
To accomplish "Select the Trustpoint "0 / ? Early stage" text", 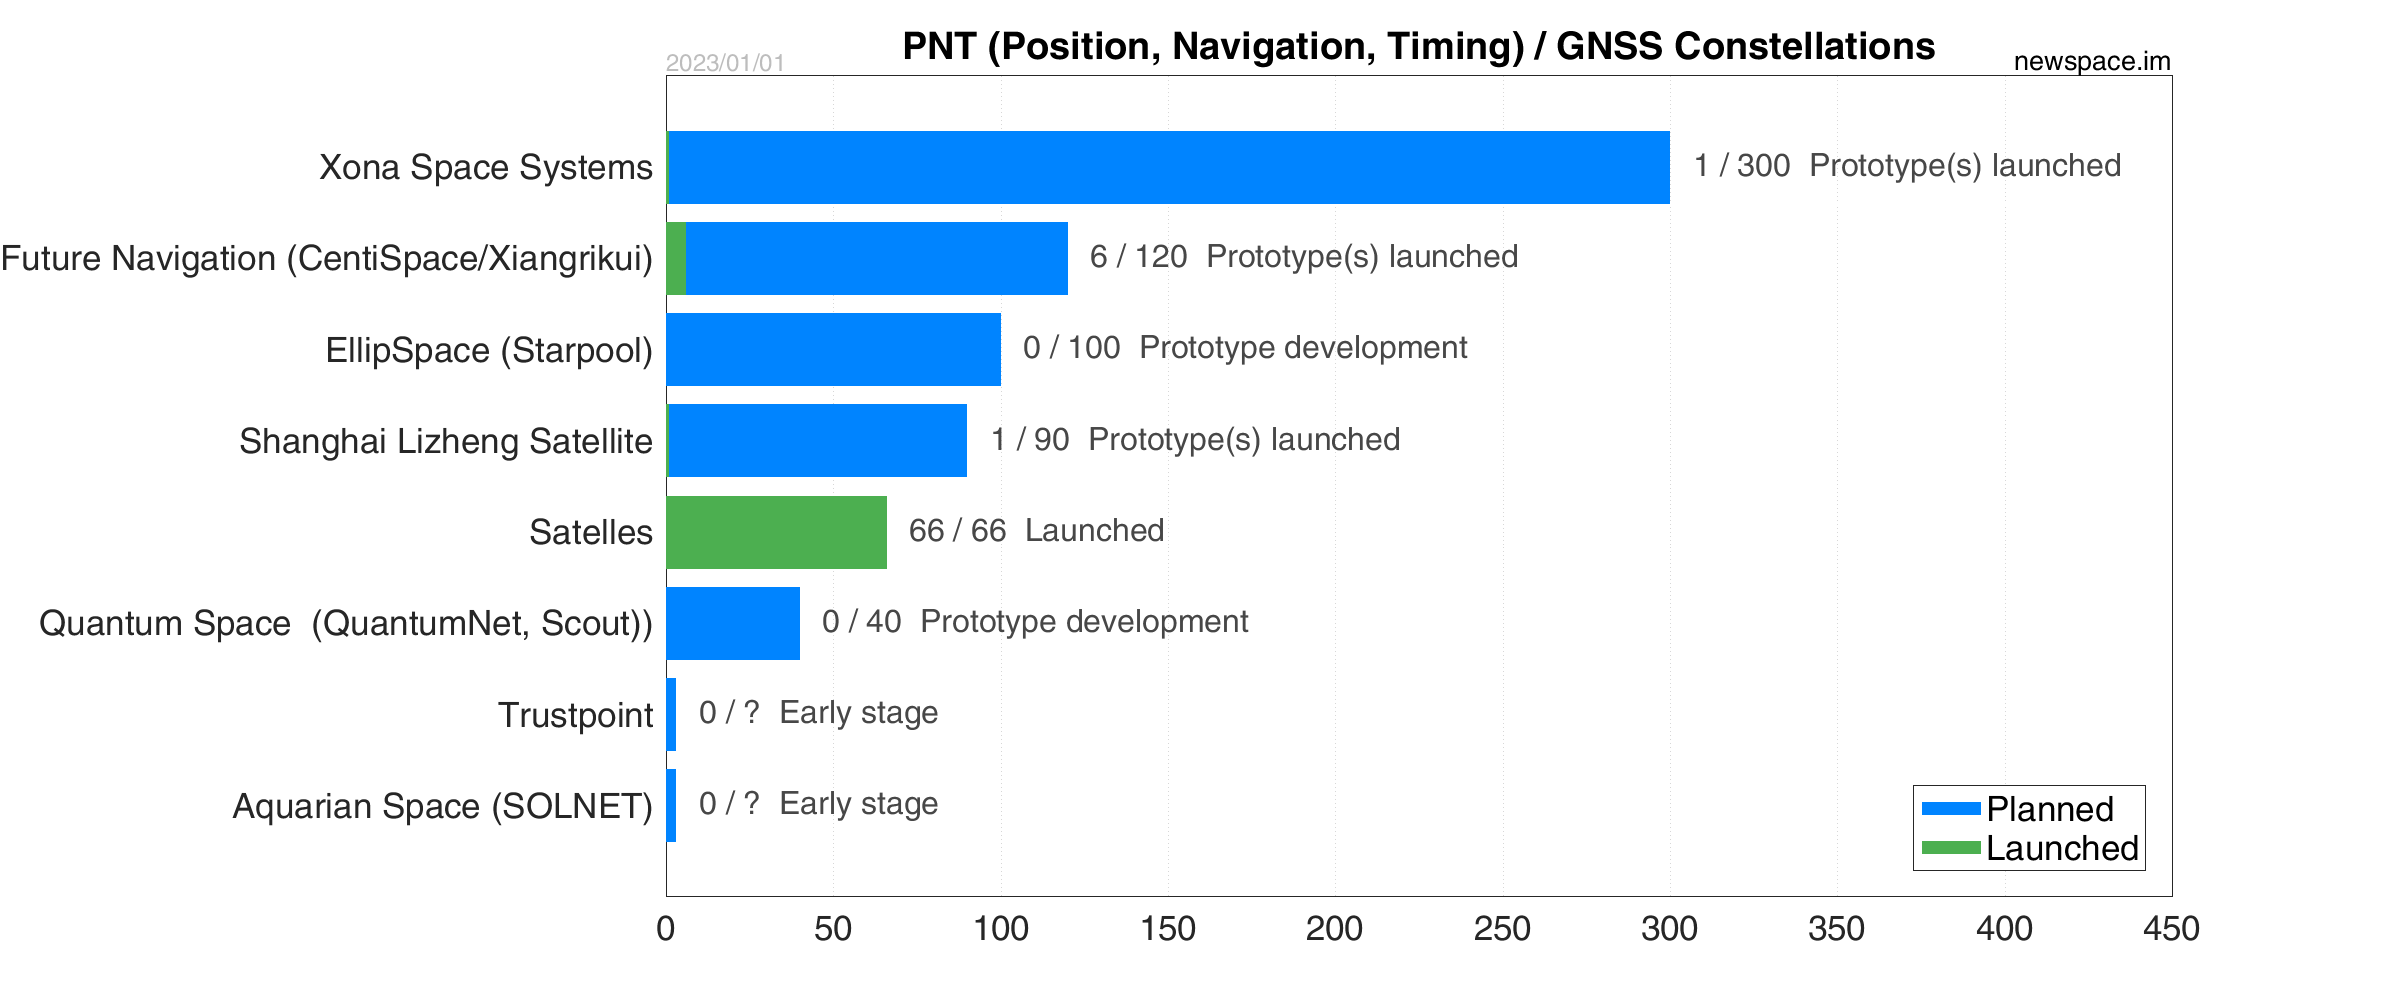I will click(x=818, y=712).
